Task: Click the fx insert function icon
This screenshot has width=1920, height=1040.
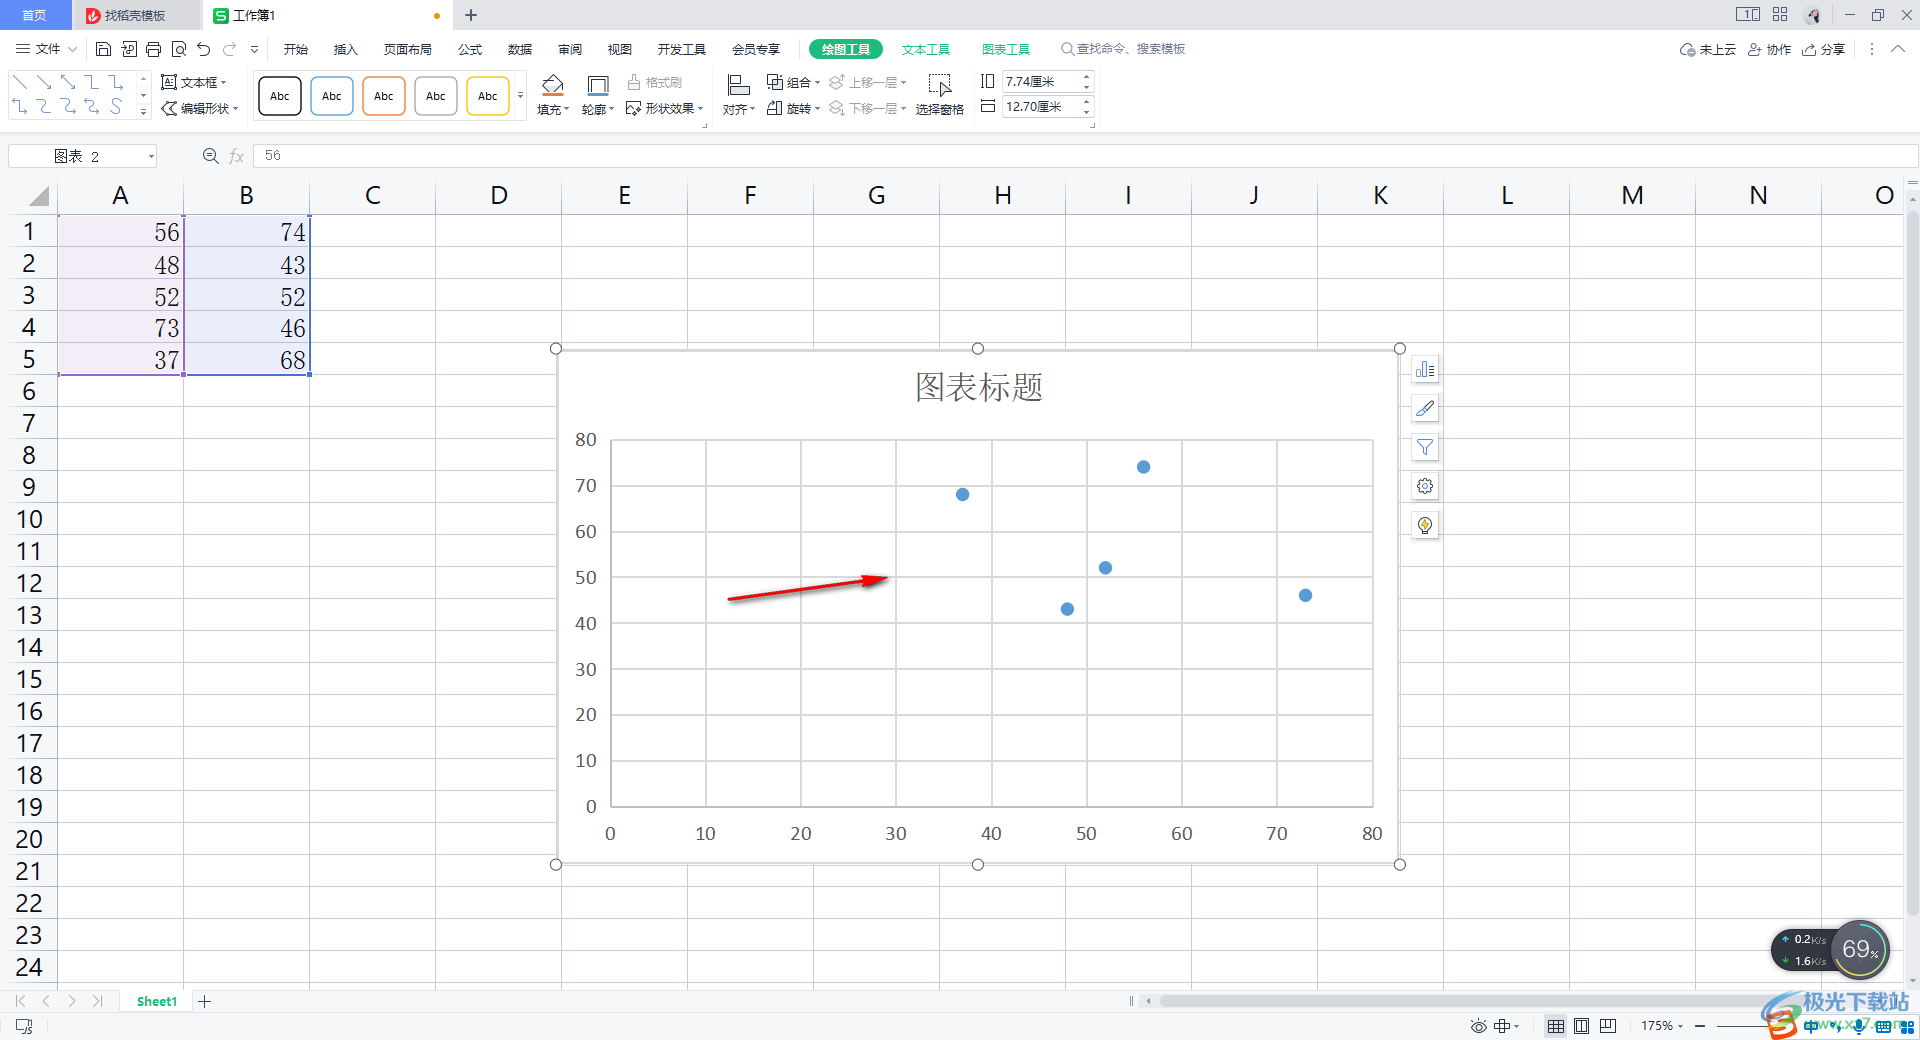Action: click(236, 156)
